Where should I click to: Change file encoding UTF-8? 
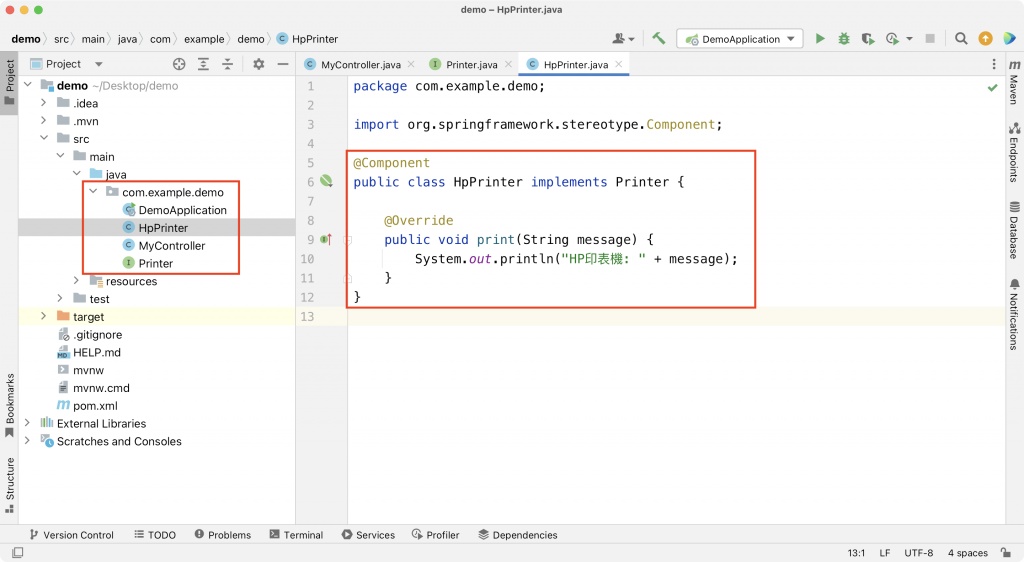tap(918, 553)
